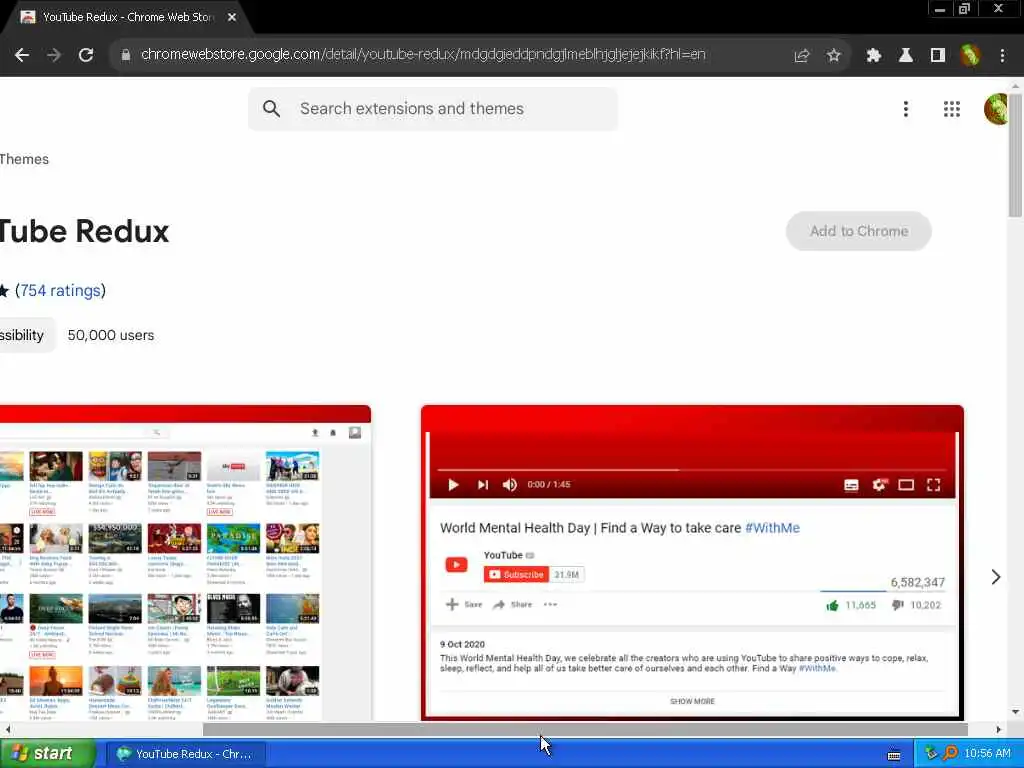Click the video progress bar in screenshot
The image size is (1024, 768).
pos(692,470)
